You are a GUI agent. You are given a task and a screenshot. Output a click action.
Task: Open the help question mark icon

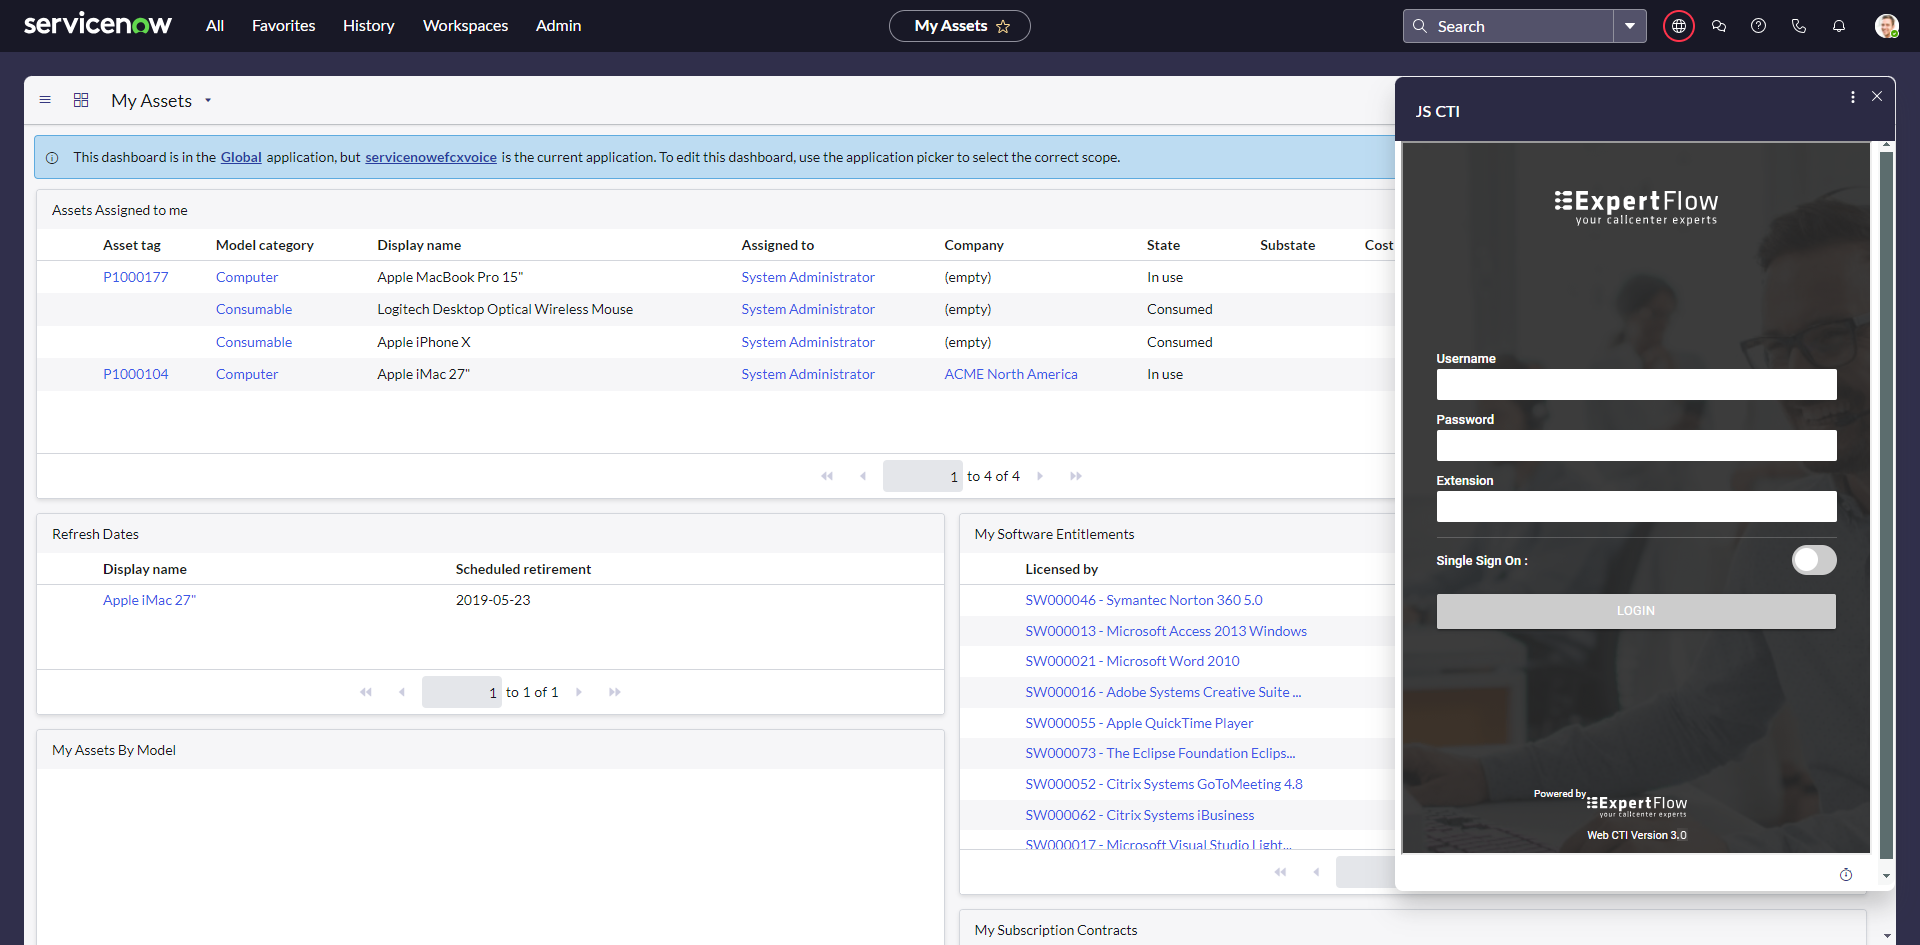click(1758, 26)
